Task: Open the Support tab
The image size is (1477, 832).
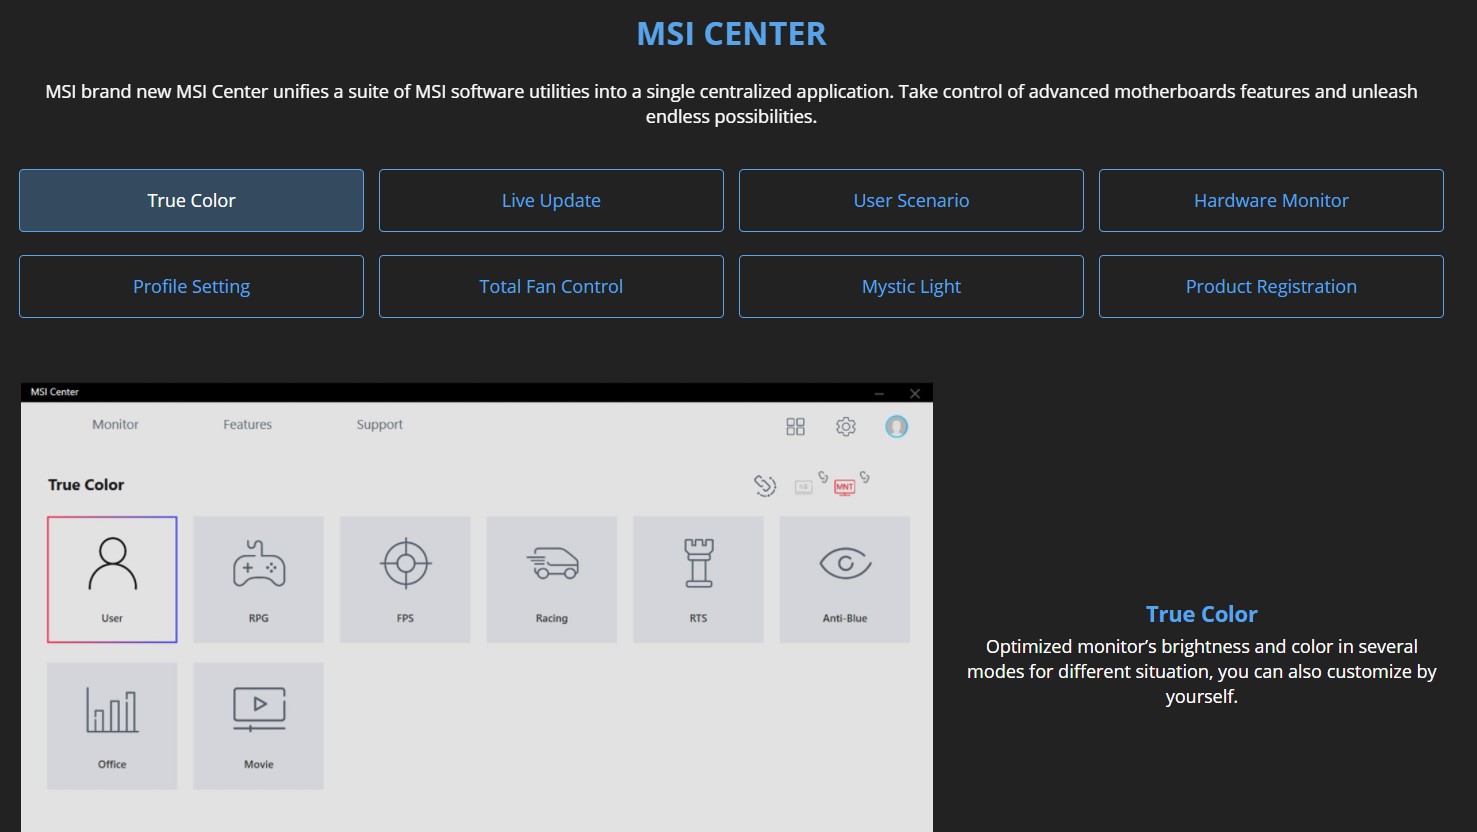Action: [x=379, y=424]
